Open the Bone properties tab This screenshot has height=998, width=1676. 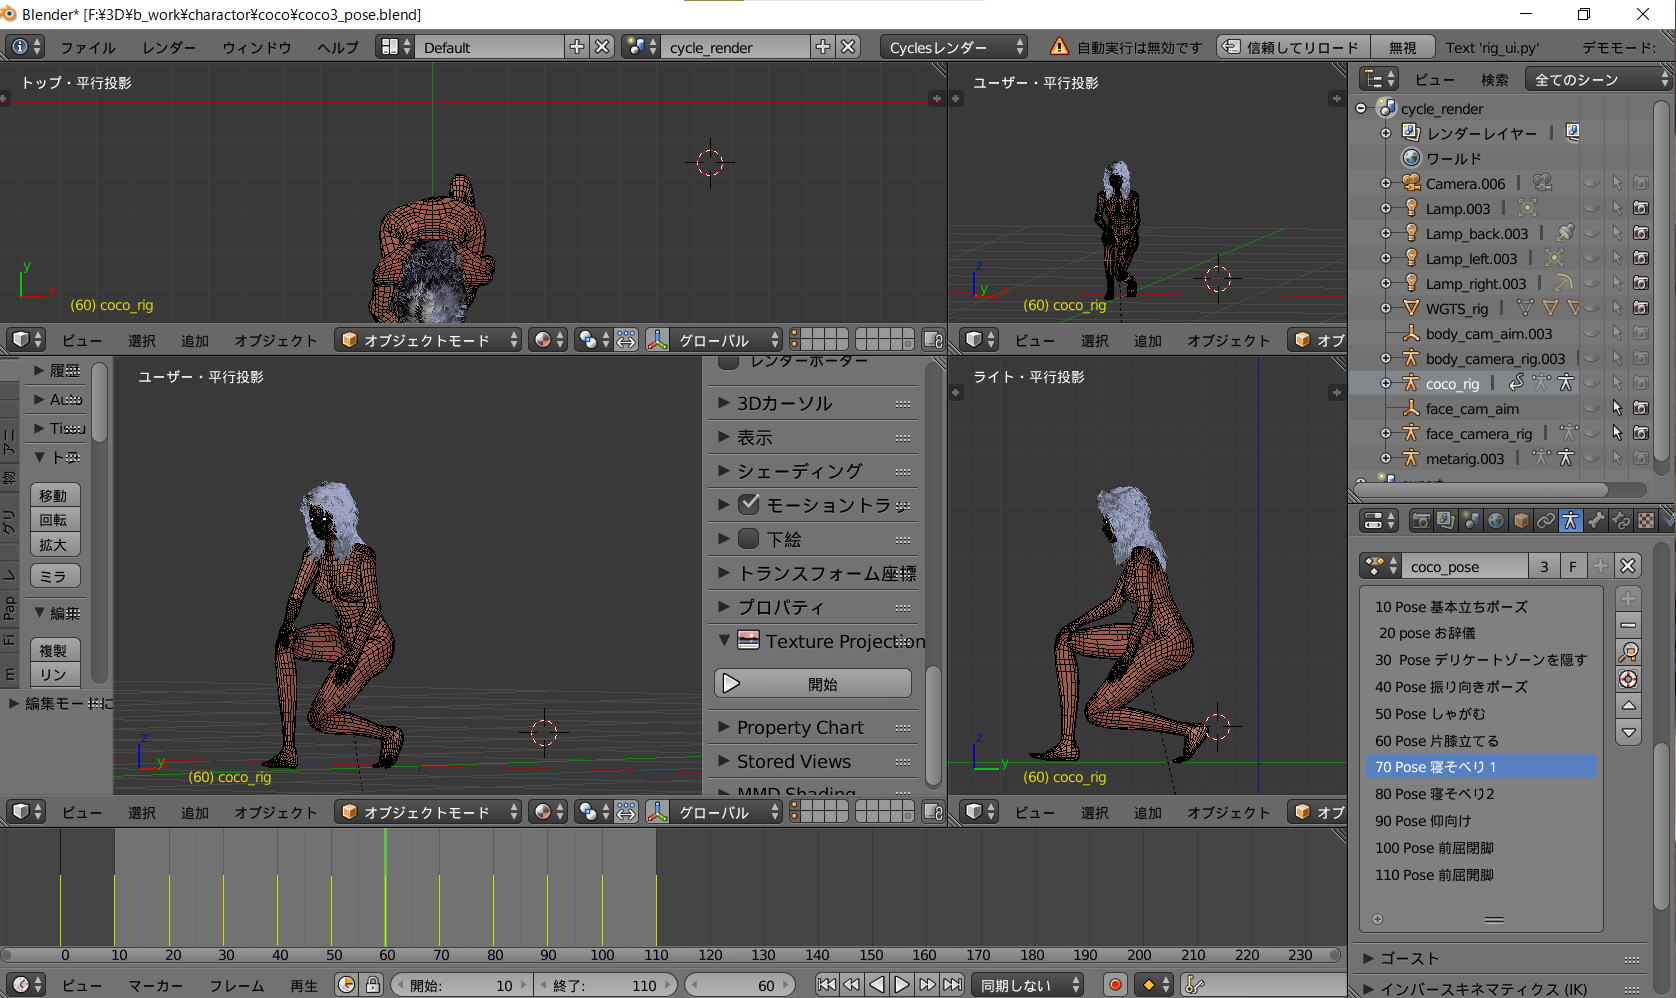pyautogui.click(x=1596, y=520)
